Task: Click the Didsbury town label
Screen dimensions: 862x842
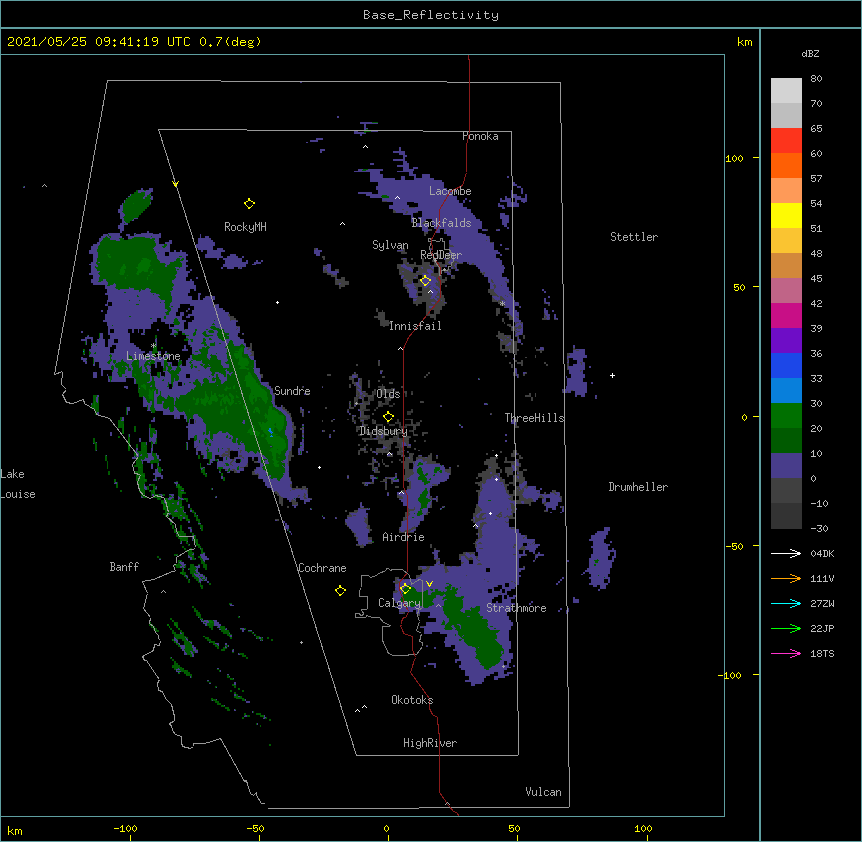Action: pos(384,431)
